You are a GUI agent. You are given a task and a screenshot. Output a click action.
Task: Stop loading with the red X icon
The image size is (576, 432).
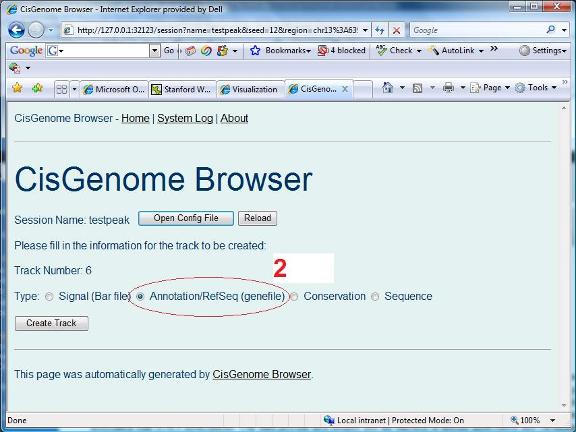[396, 30]
